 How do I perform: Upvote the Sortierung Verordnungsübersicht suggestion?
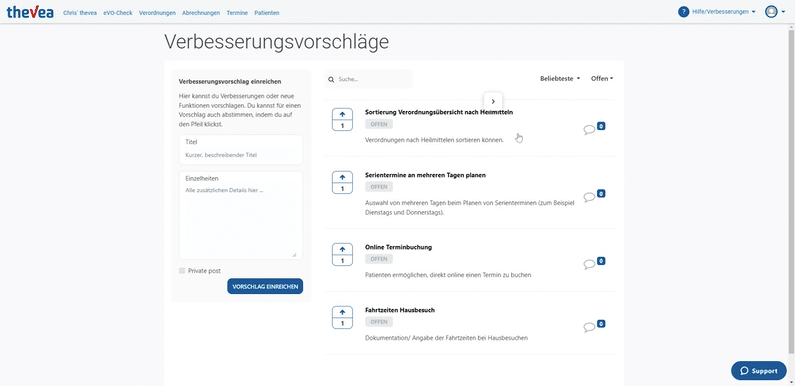tap(342, 115)
